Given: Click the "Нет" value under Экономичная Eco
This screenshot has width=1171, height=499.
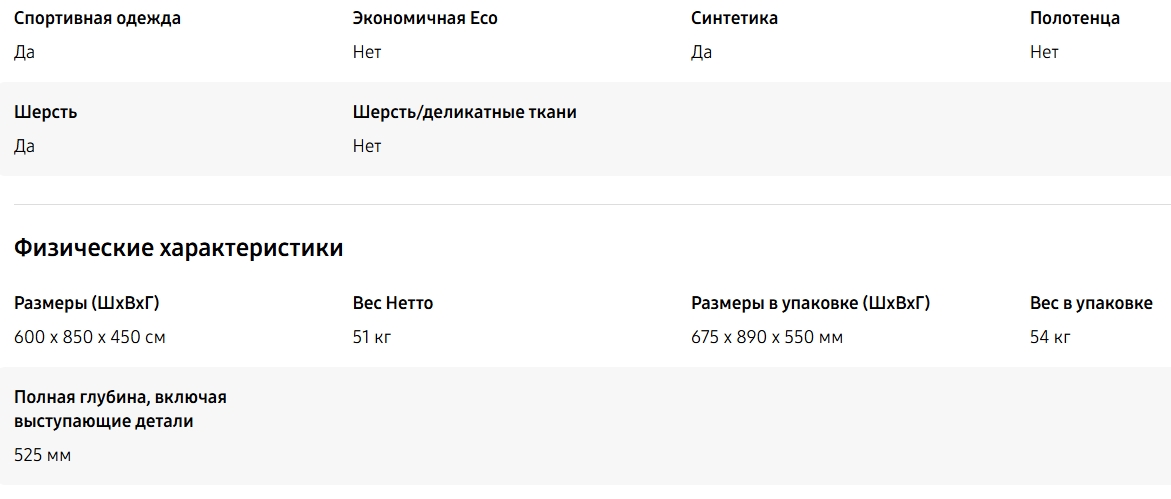Looking at the screenshot, I should [x=367, y=52].
